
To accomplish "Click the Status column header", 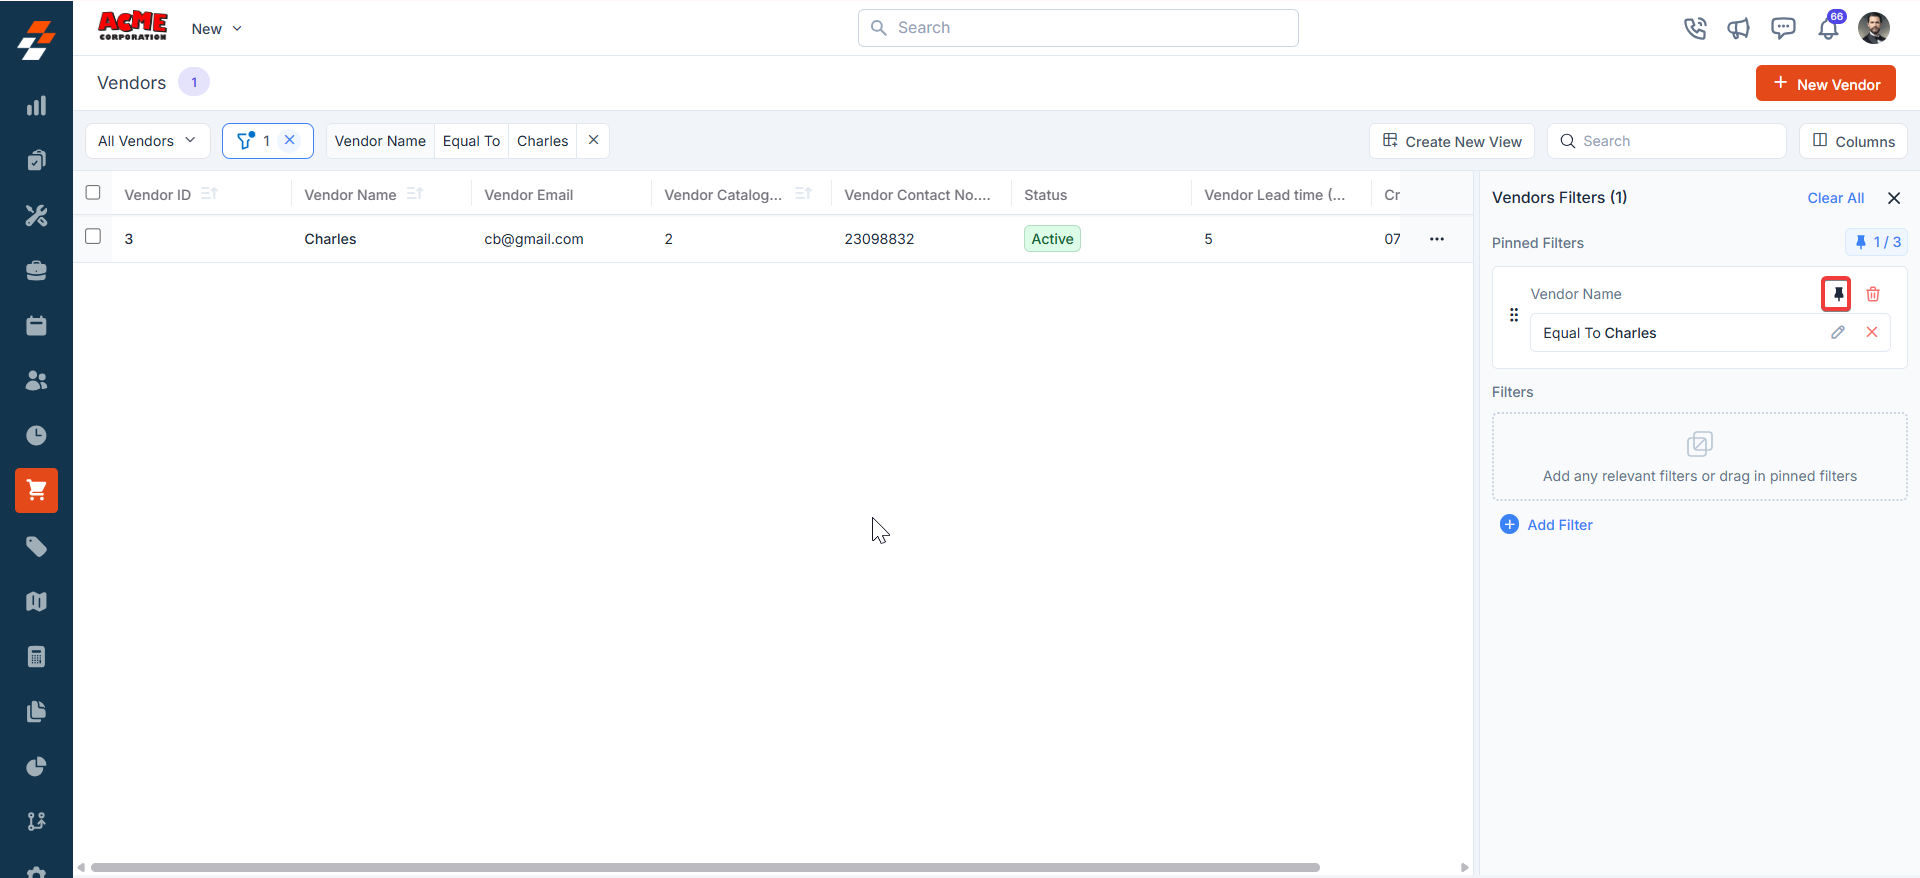I will (x=1045, y=195).
